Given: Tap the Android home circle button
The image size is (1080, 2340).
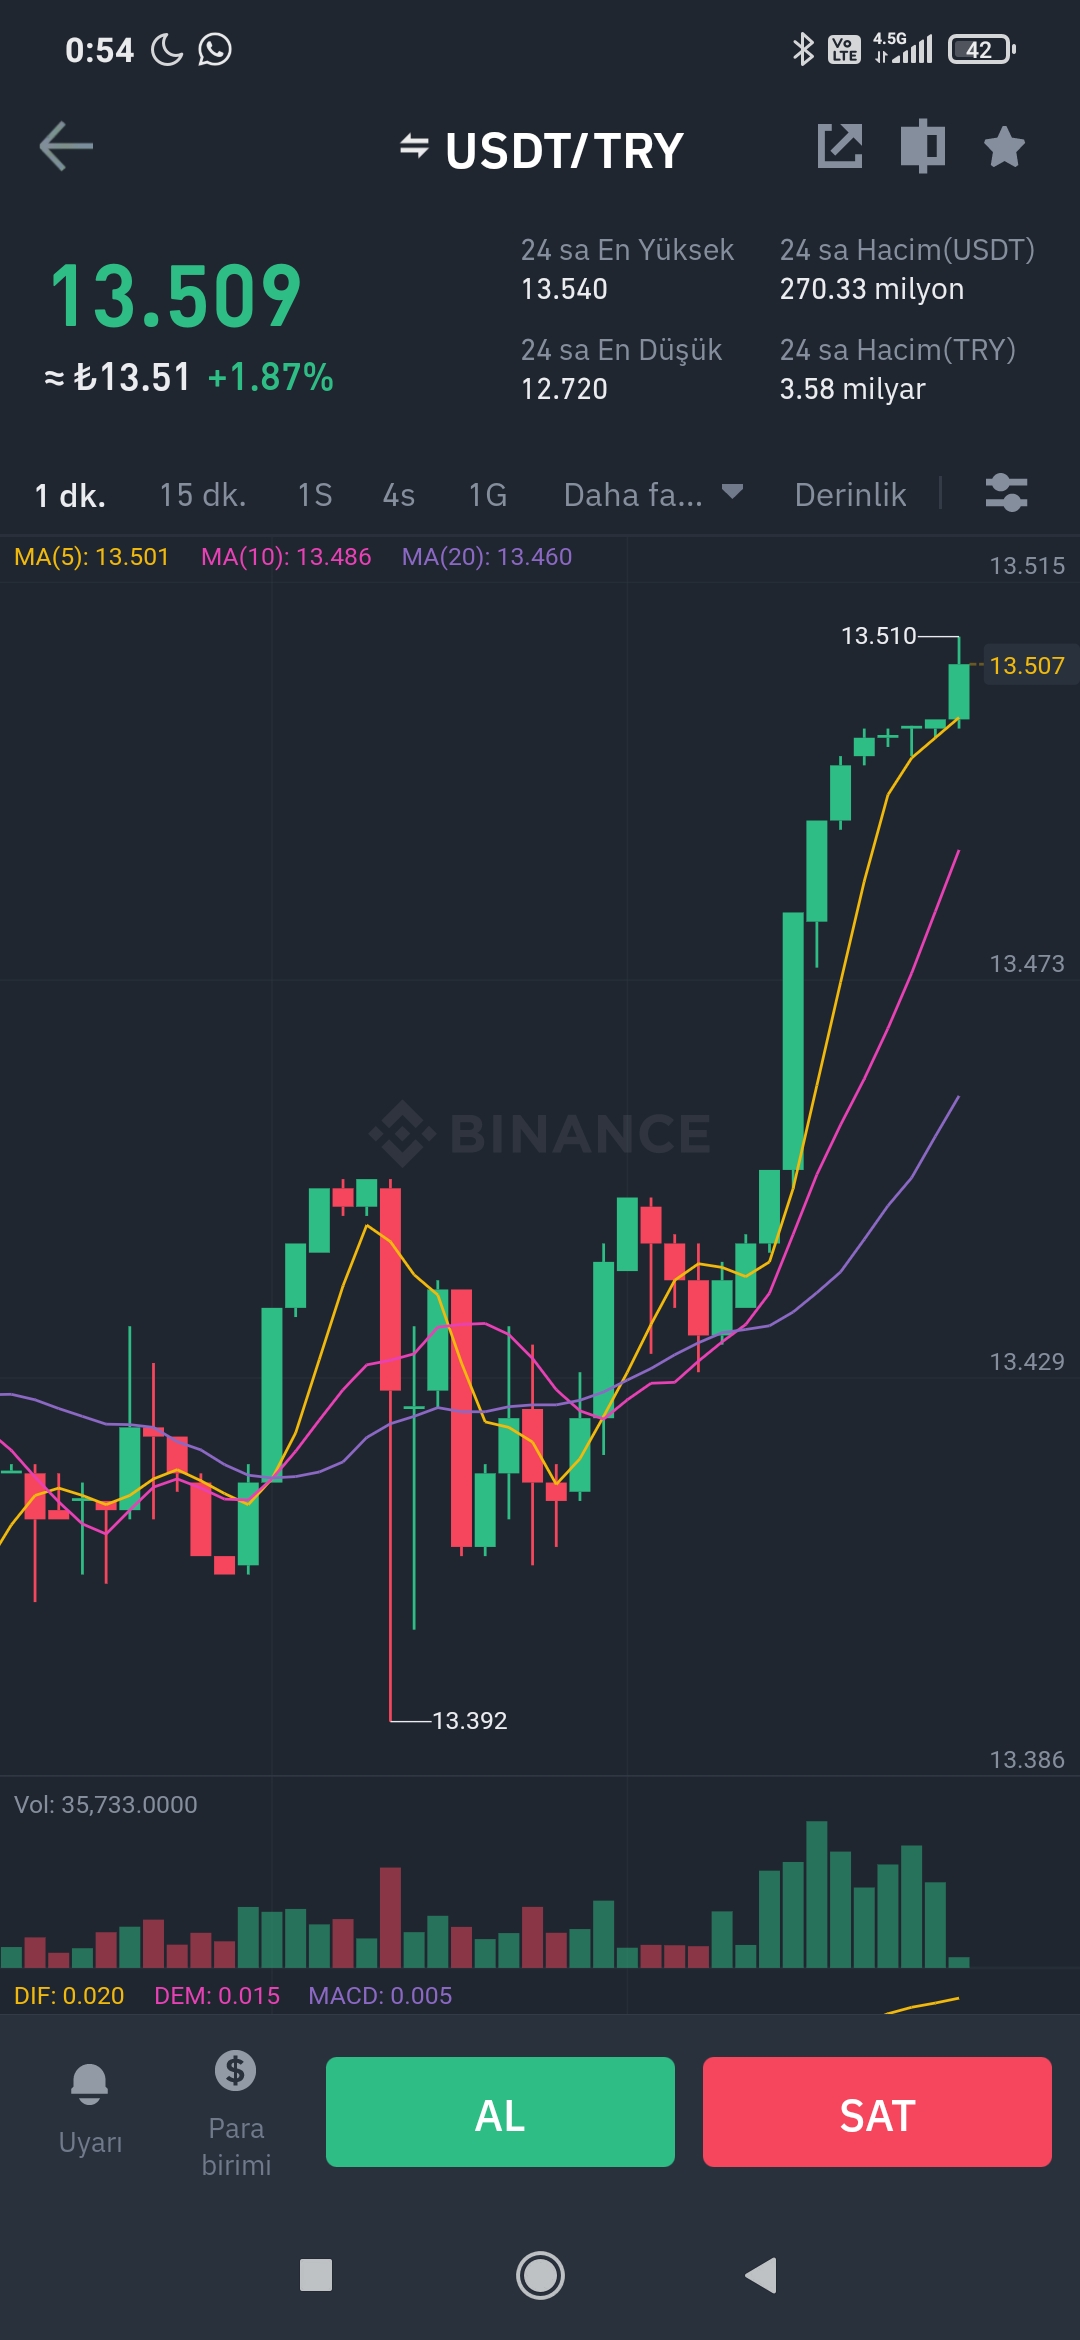Looking at the screenshot, I should click(540, 2276).
